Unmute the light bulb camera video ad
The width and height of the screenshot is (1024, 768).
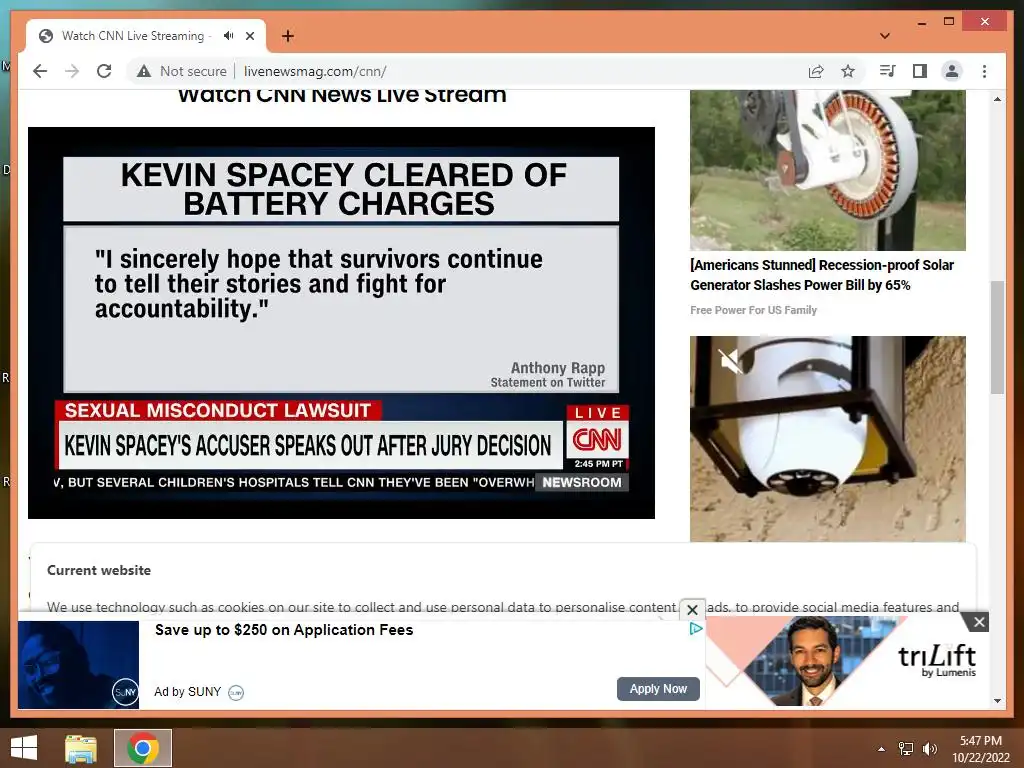pyautogui.click(x=729, y=360)
